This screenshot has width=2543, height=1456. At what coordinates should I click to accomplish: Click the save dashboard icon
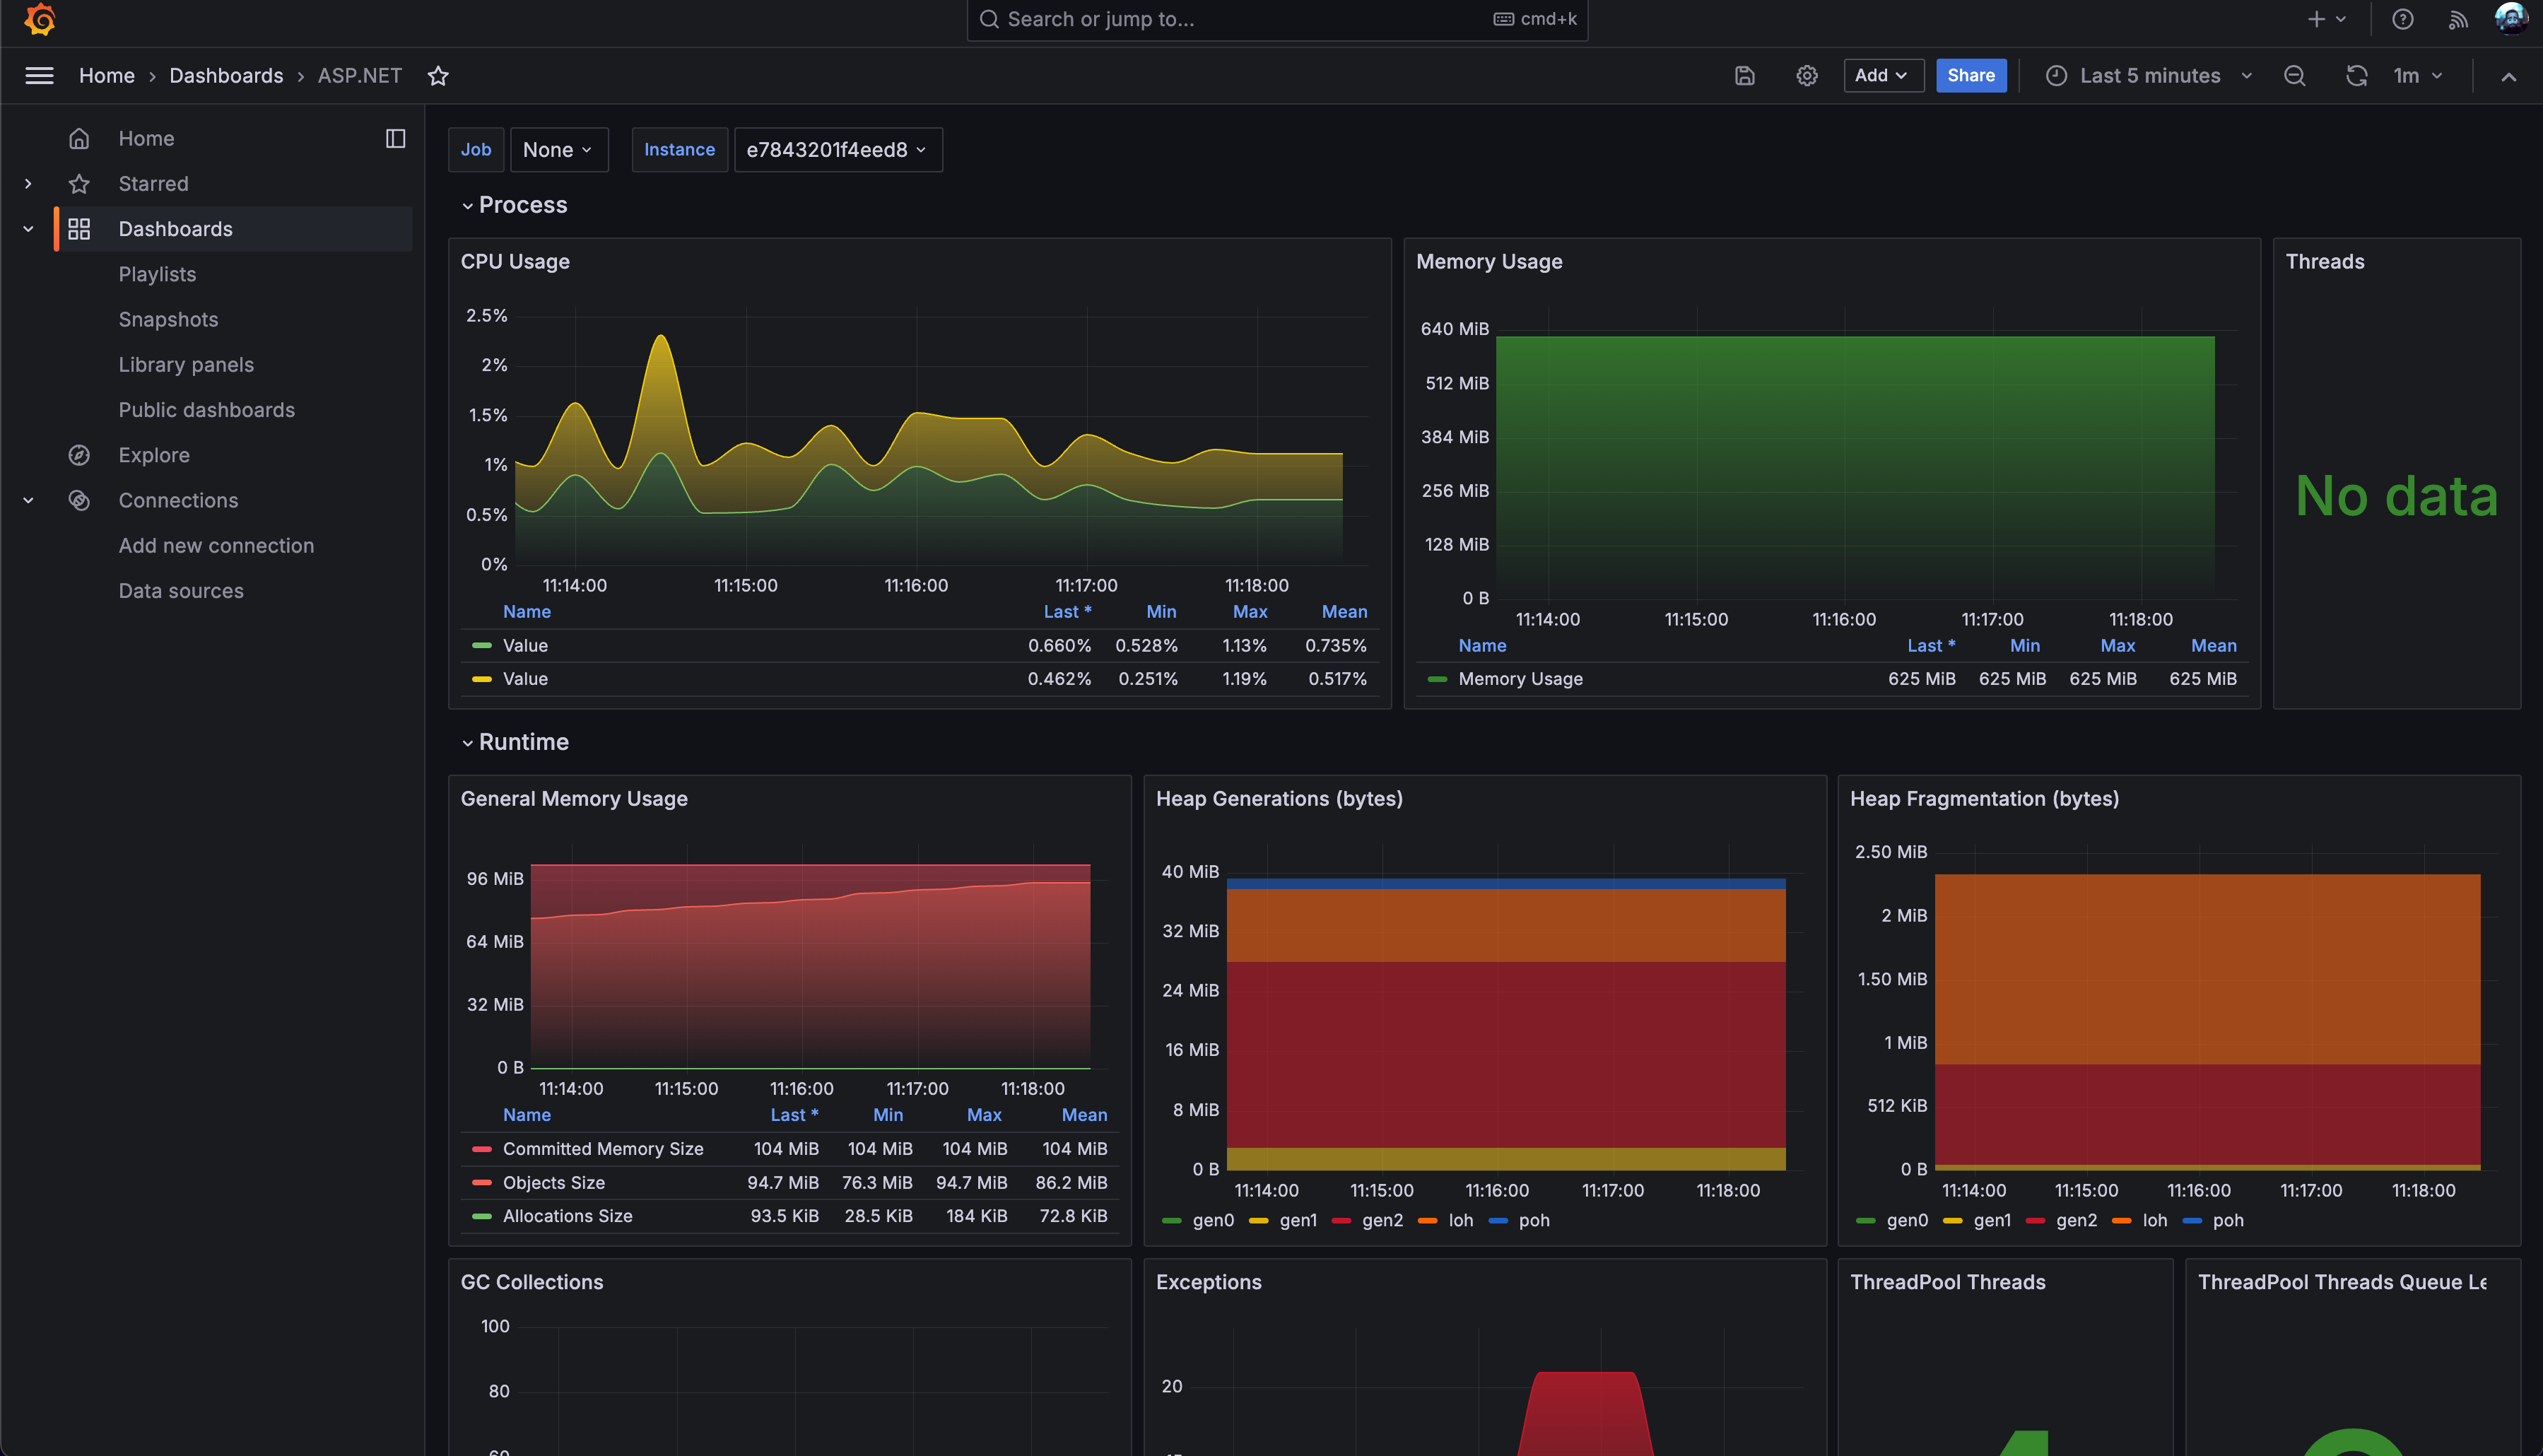click(x=1745, y=76)
